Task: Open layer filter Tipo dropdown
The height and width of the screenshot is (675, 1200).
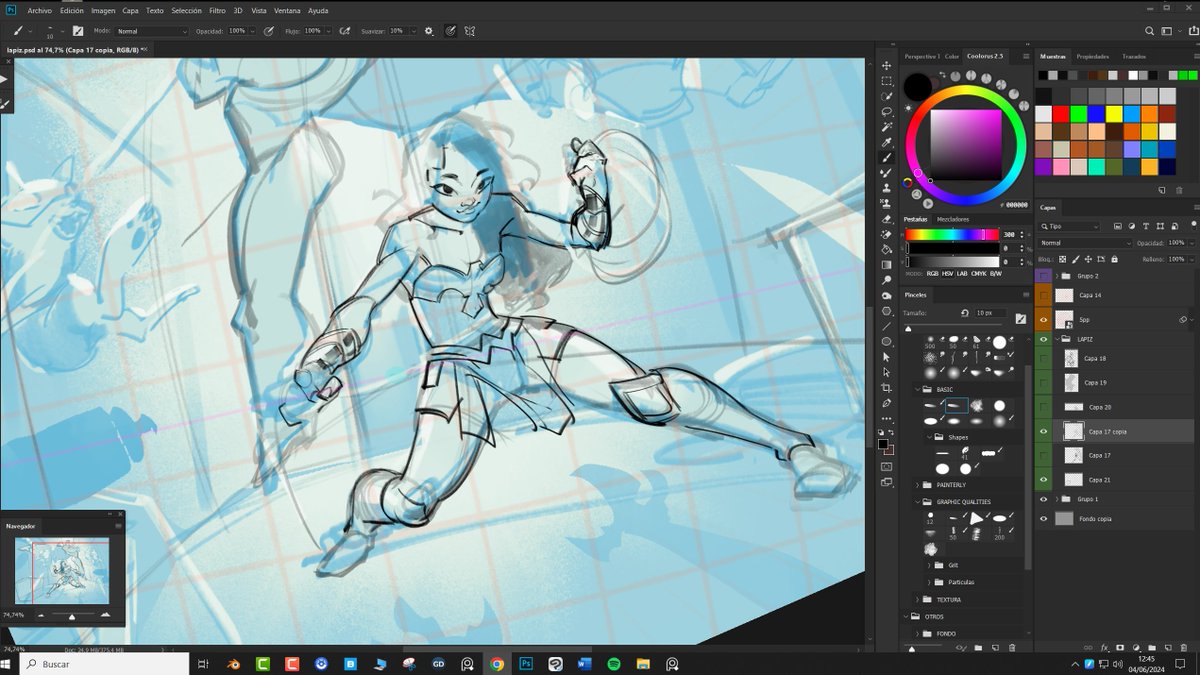Action: click(1069, 226)
